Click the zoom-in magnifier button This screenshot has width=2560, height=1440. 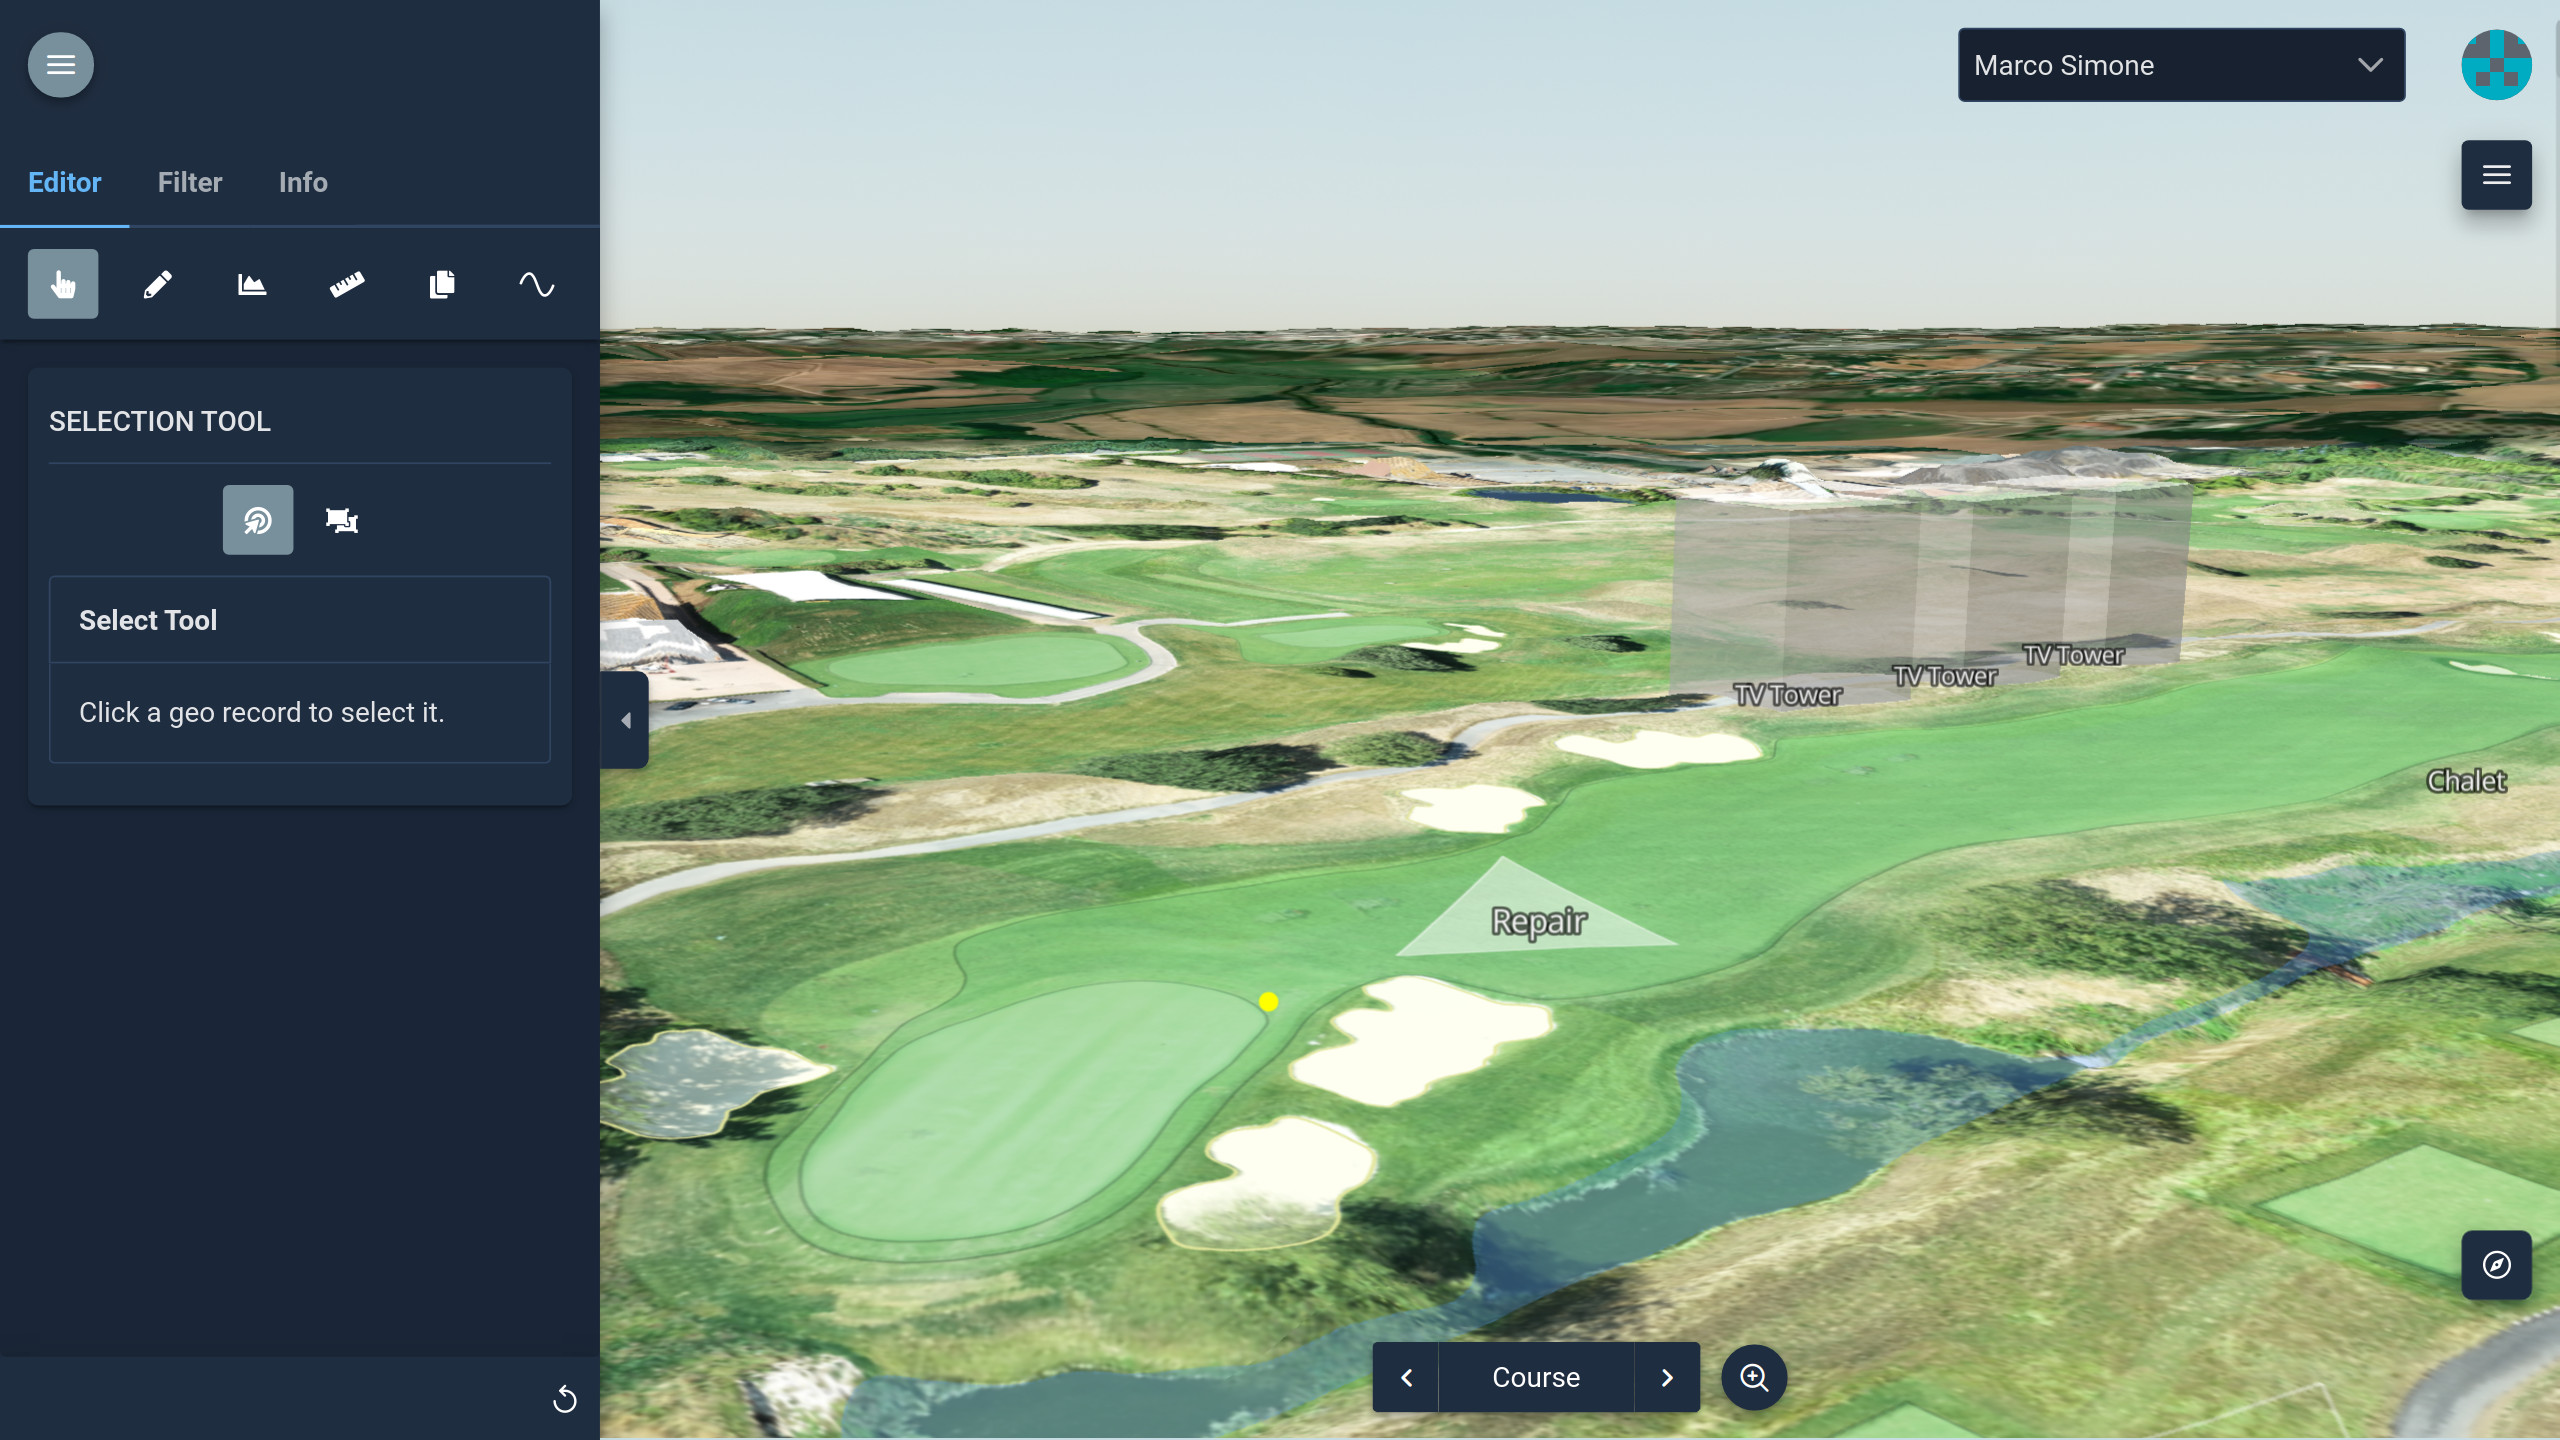point(1754,1377)
